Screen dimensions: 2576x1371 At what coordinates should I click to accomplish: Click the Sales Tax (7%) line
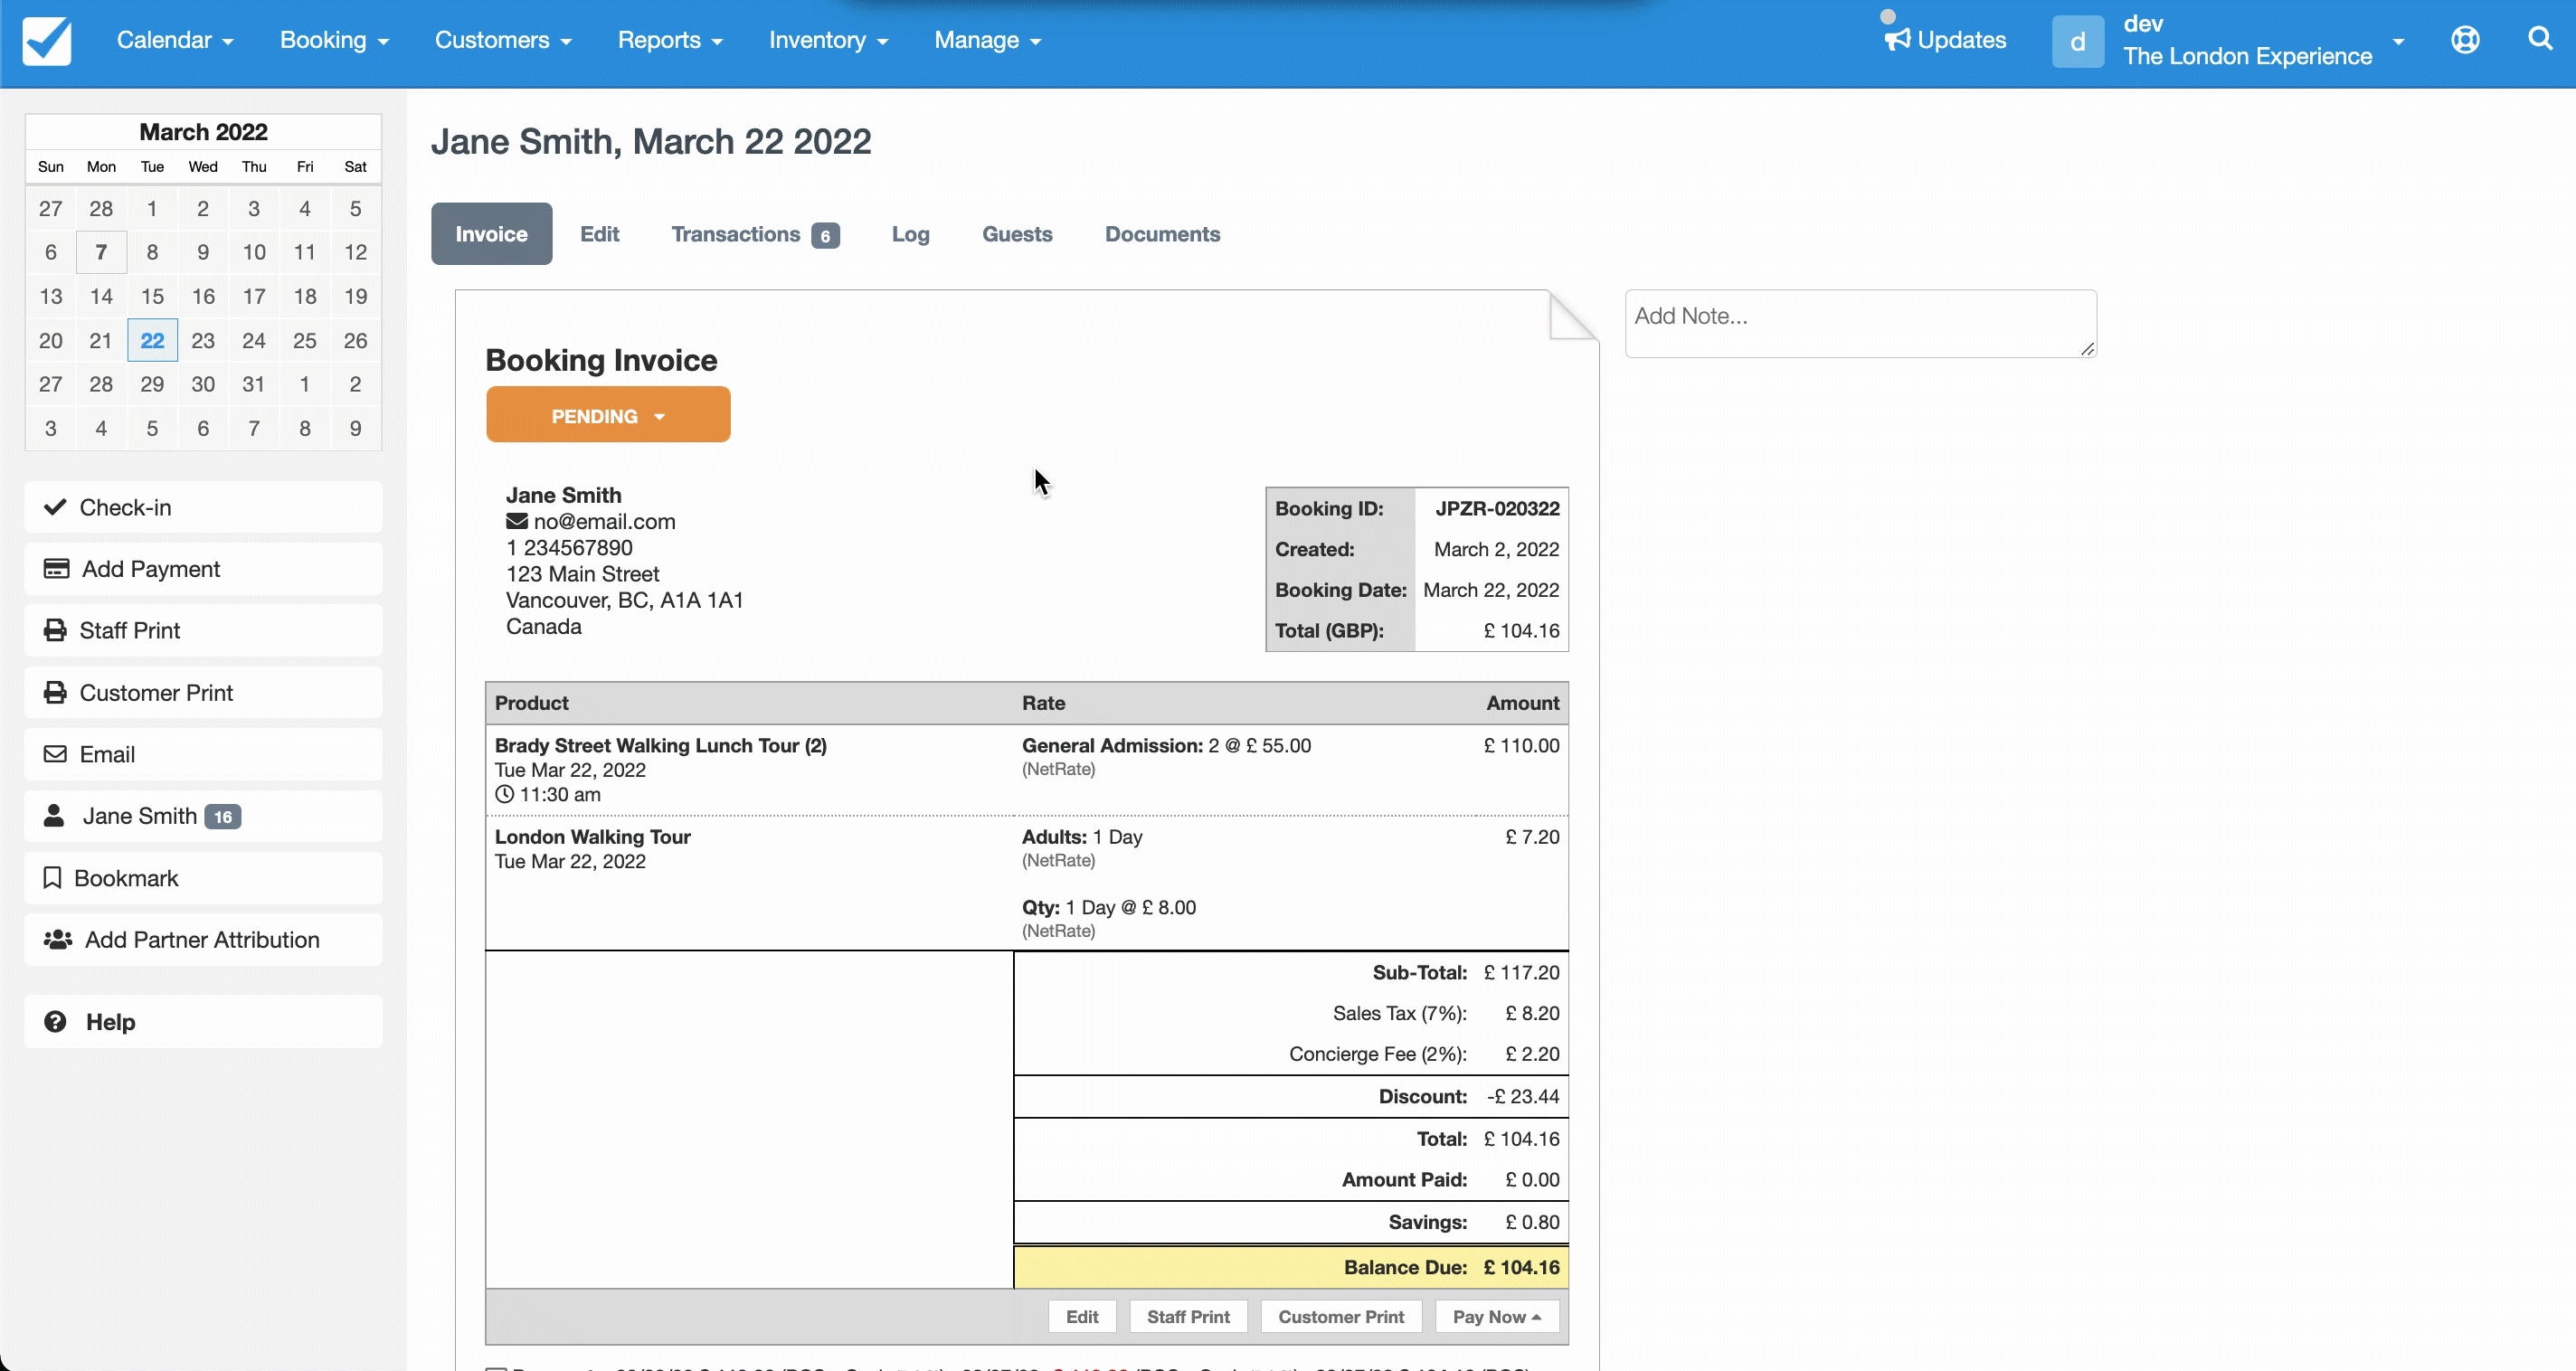click(1290, 1012)
